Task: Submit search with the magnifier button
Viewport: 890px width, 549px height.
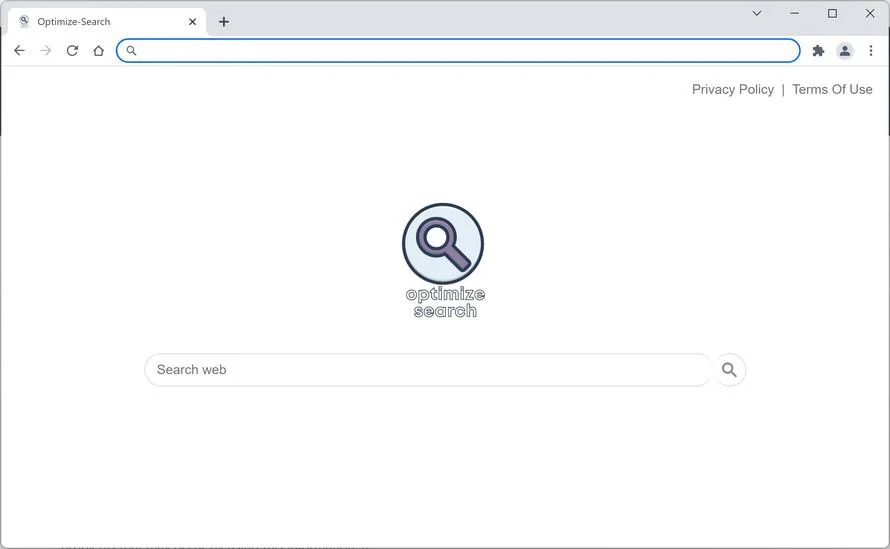Action: coord(729,370)
